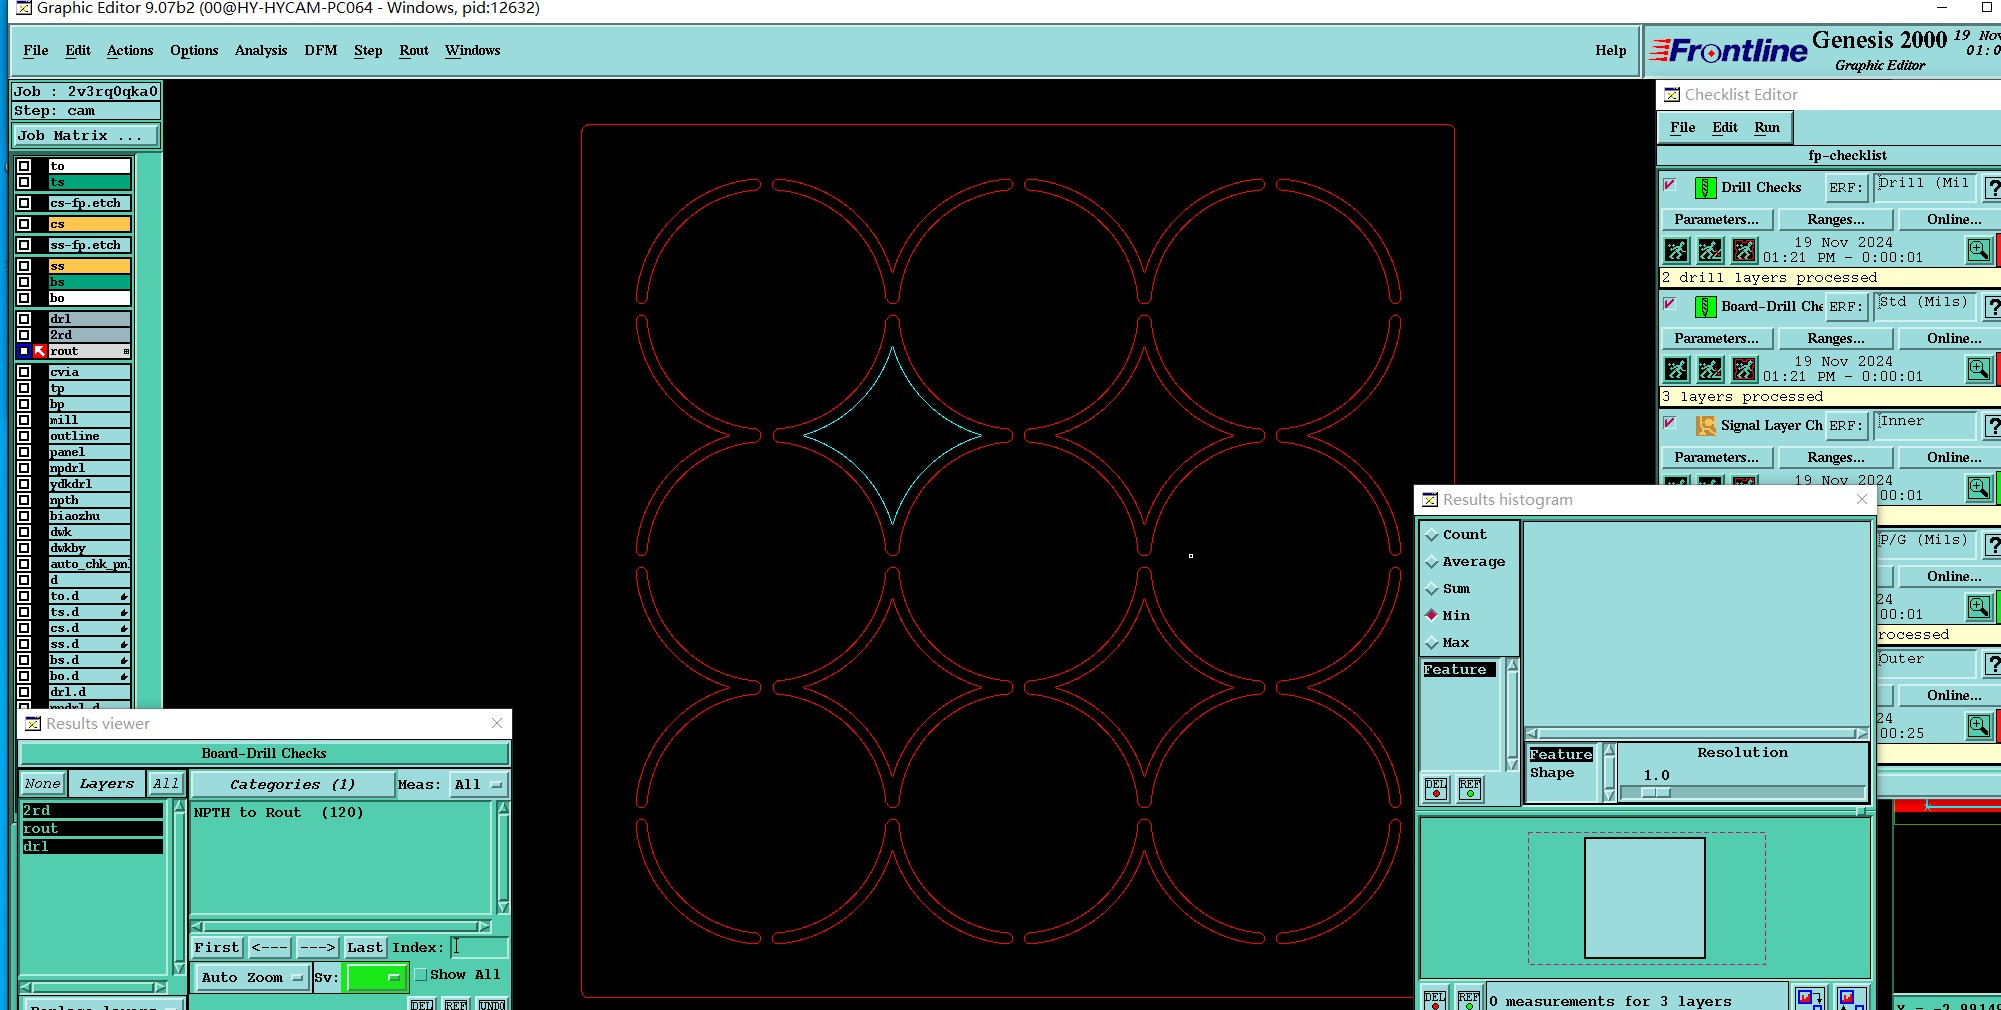Click DEL icon under the Feature list in Results histogram
This screenshot has width=2001, height=1010.
1436,789
